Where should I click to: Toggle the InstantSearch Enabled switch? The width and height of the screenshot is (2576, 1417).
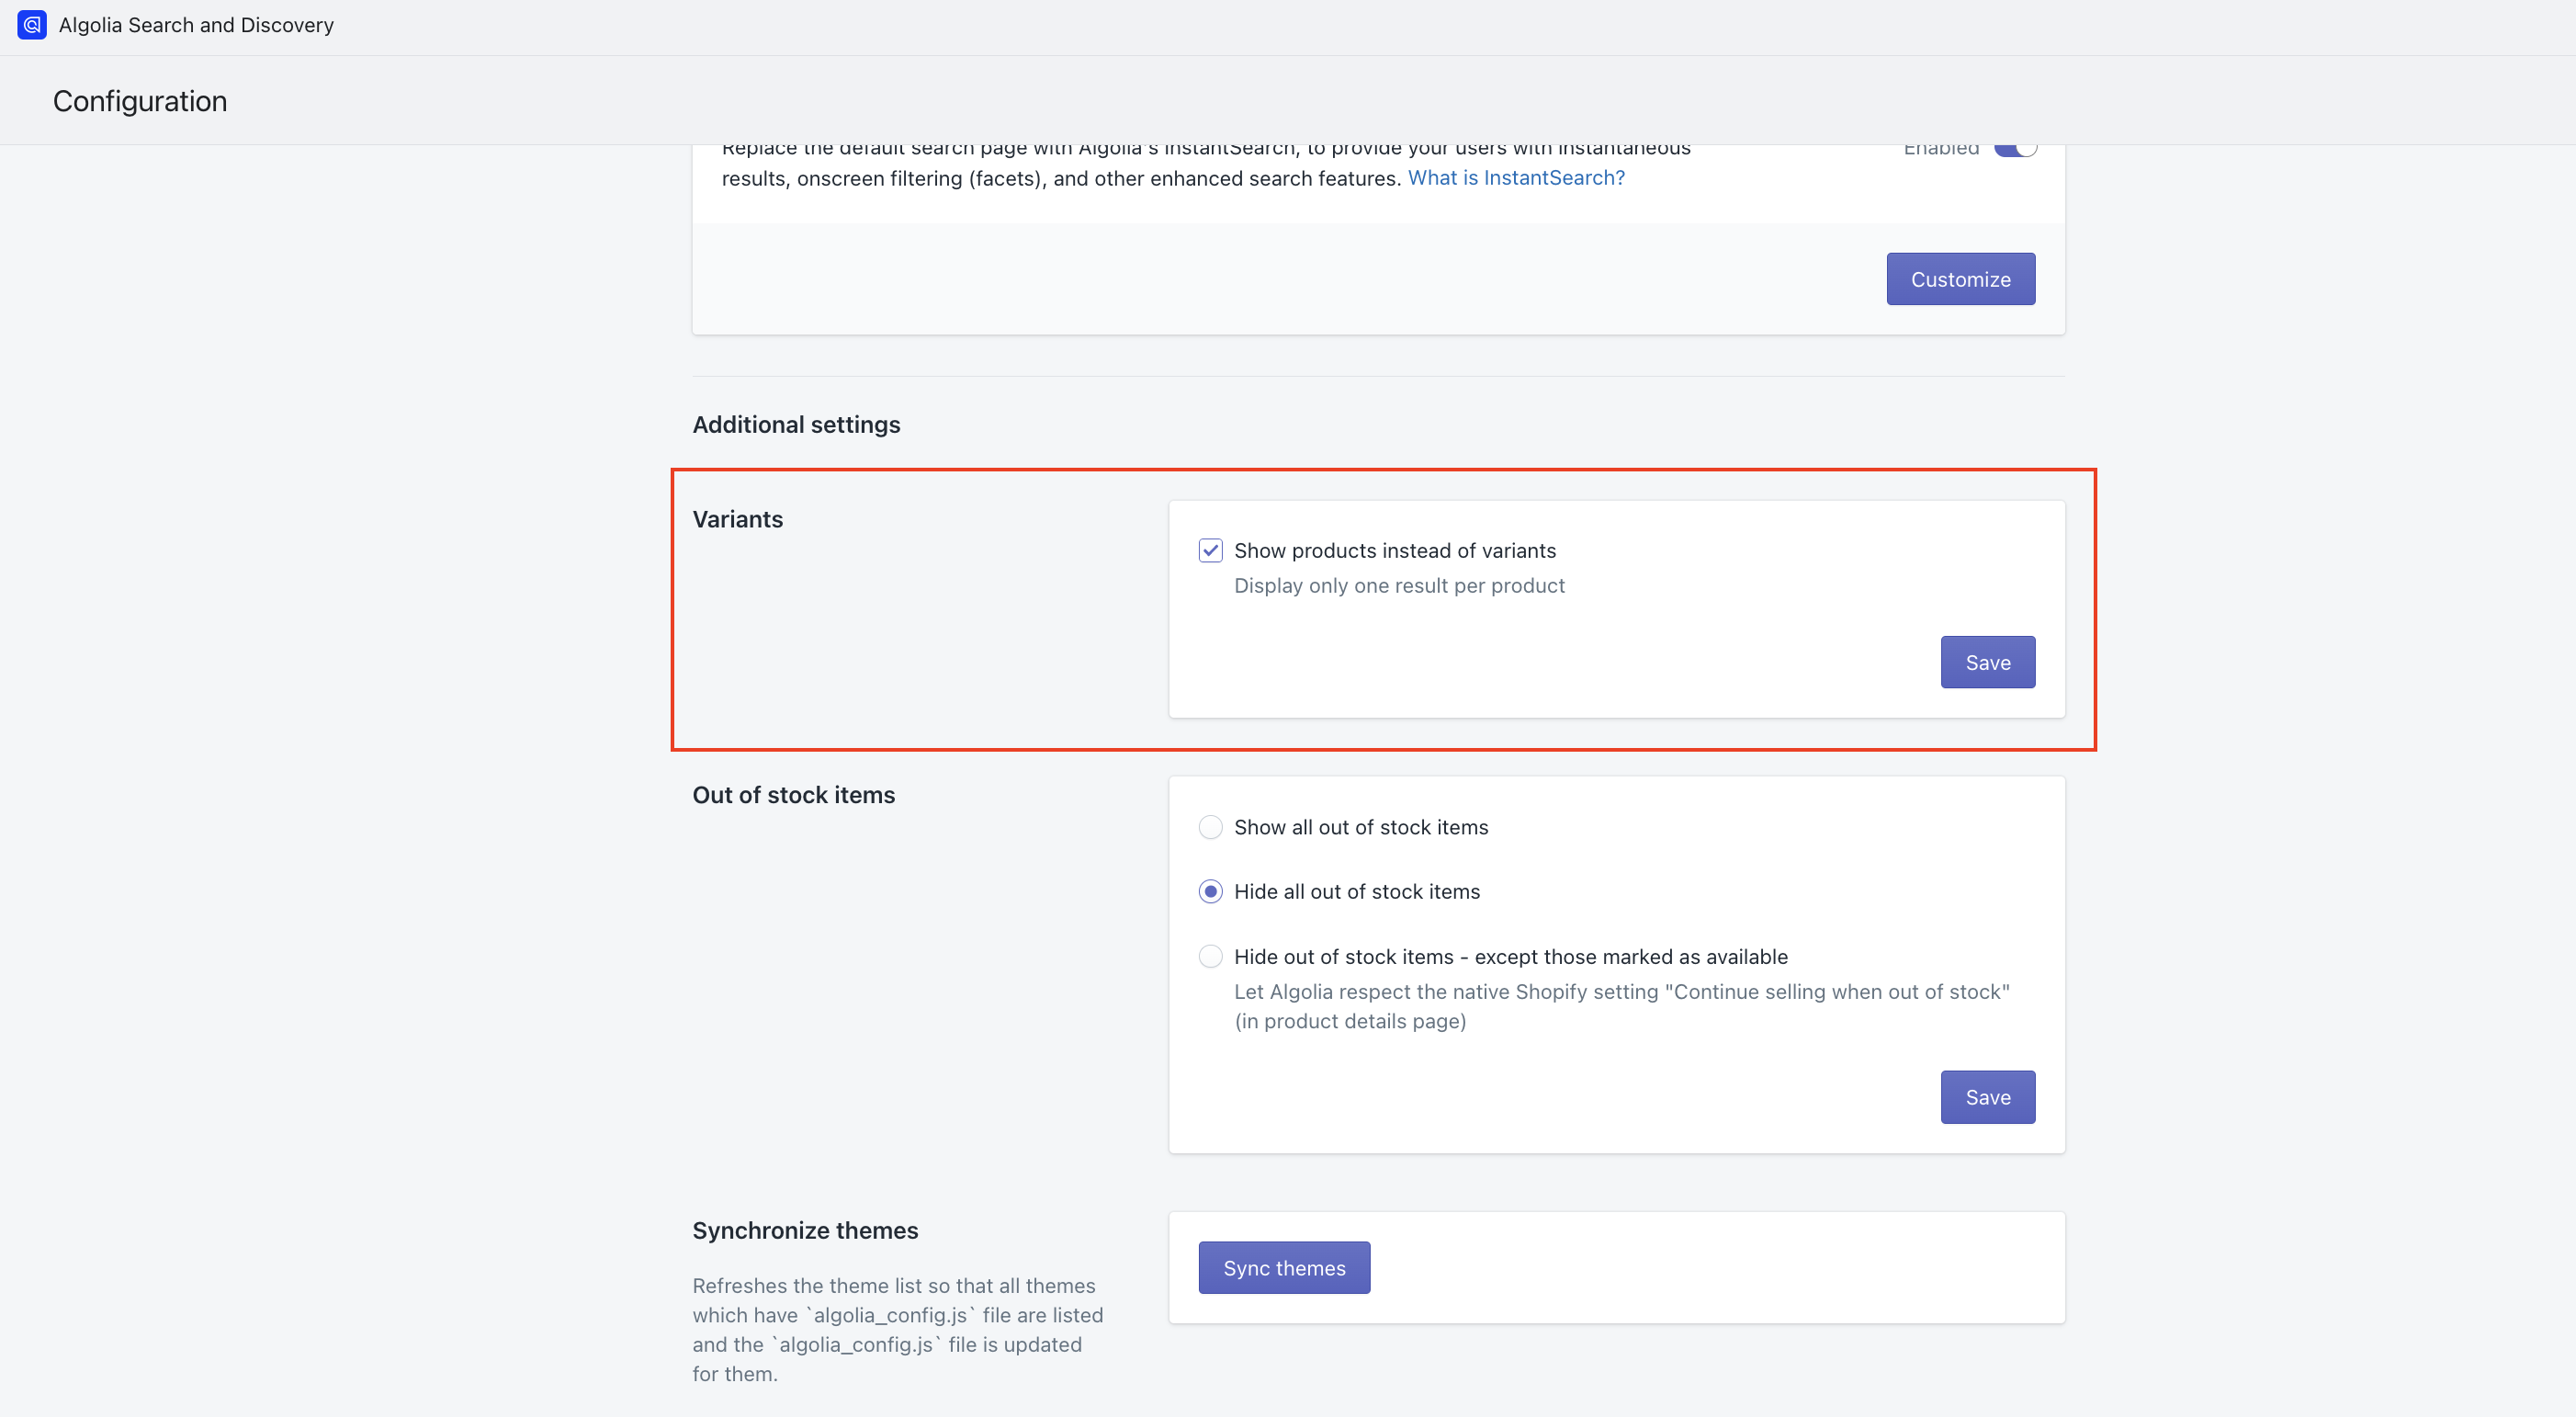coord(2014,149)
